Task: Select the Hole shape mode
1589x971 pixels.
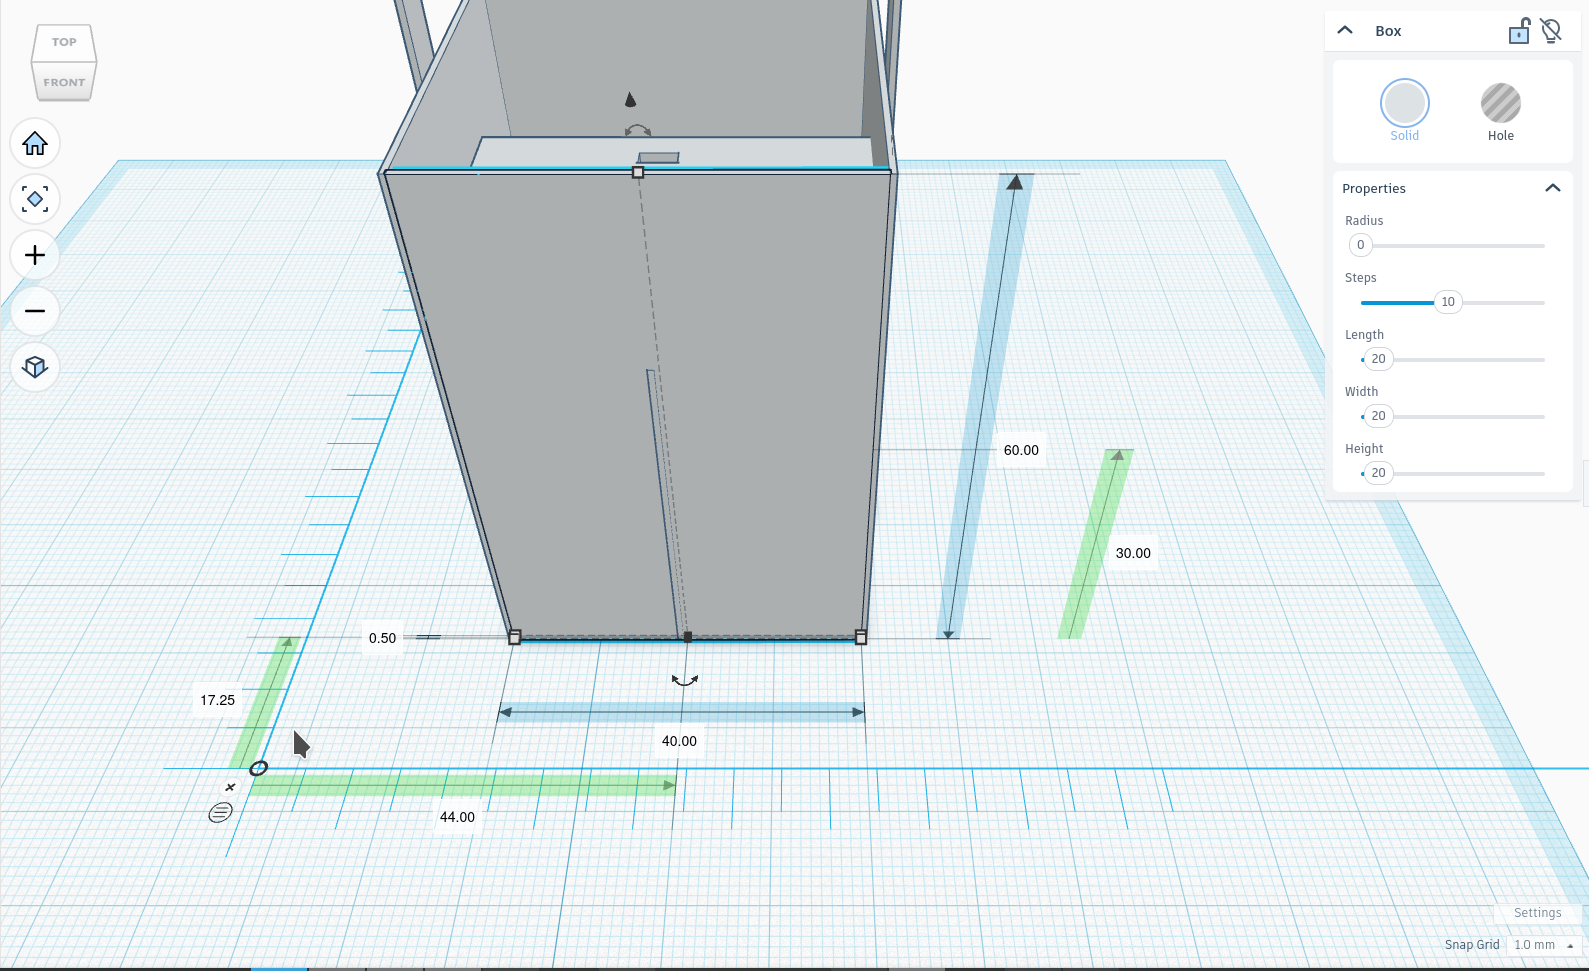Action: [x=1501, y=103]
